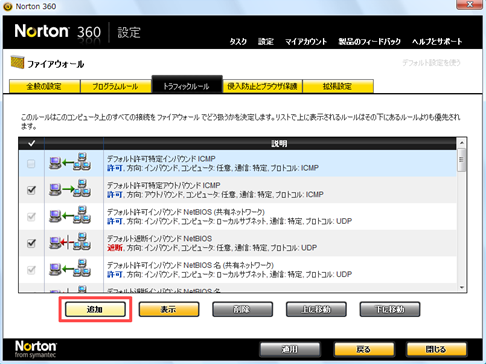Click the デフォルト設定を使う link
The image size is (486, 364).
(x=431, y=63)
